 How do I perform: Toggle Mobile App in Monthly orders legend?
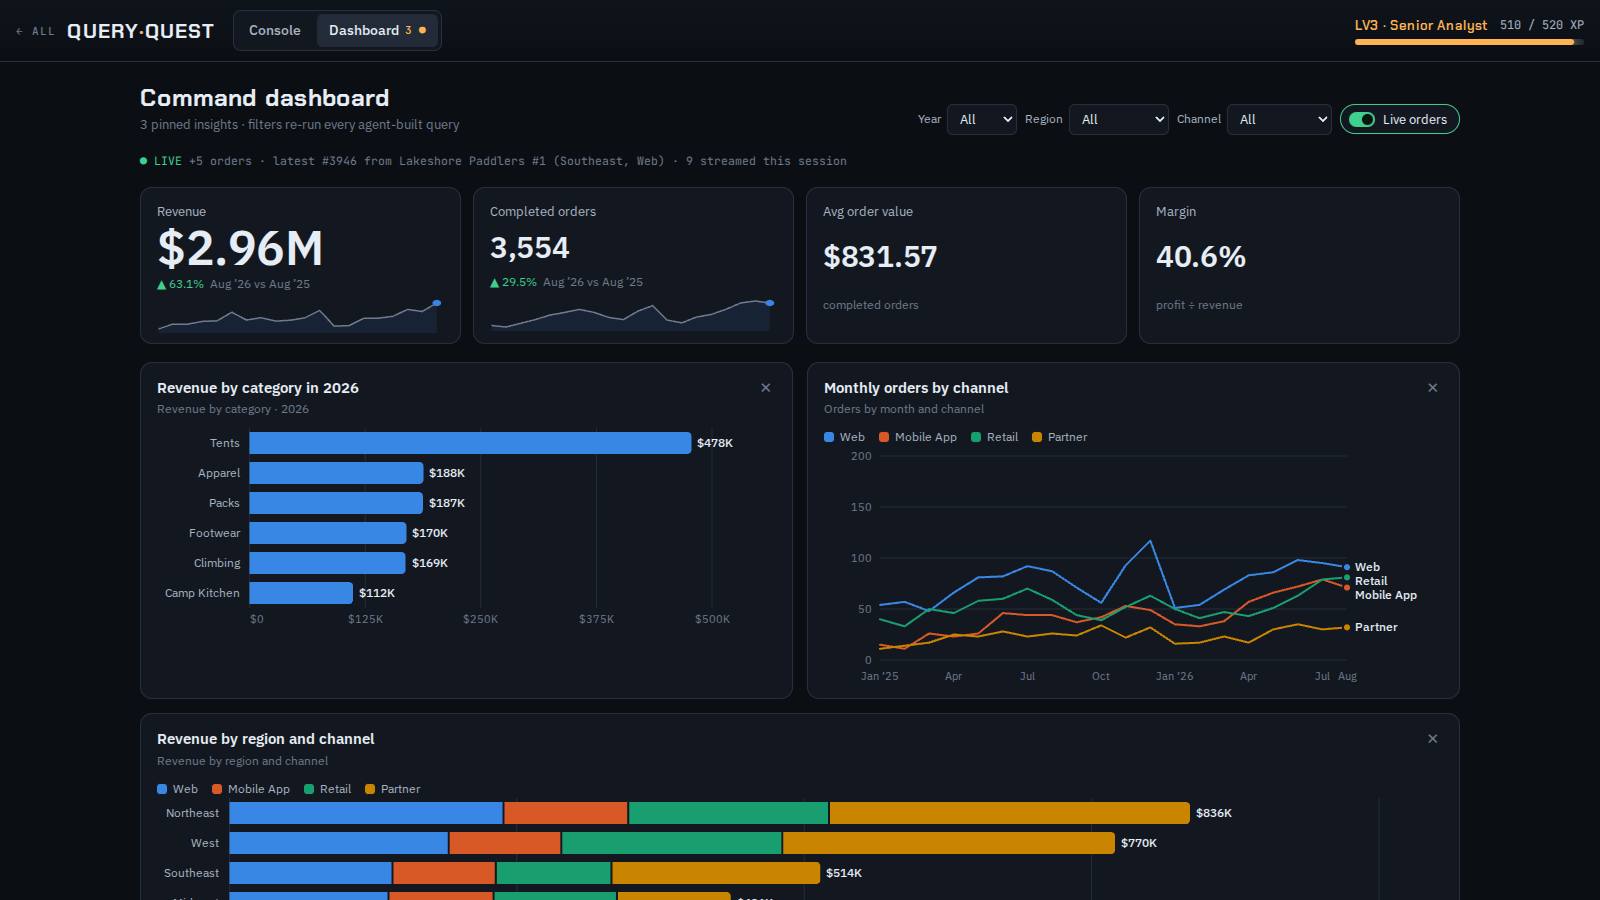coord(918,437)
